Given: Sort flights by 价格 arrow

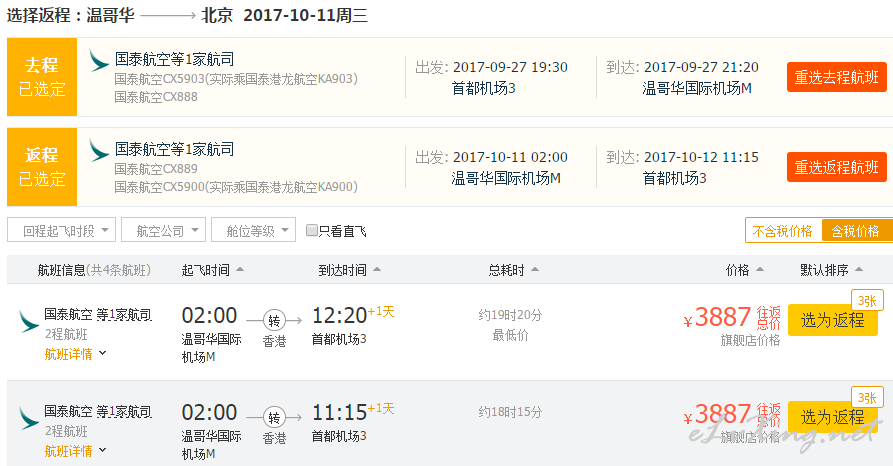Looking at the screenshot, I should tap(759, 269).
